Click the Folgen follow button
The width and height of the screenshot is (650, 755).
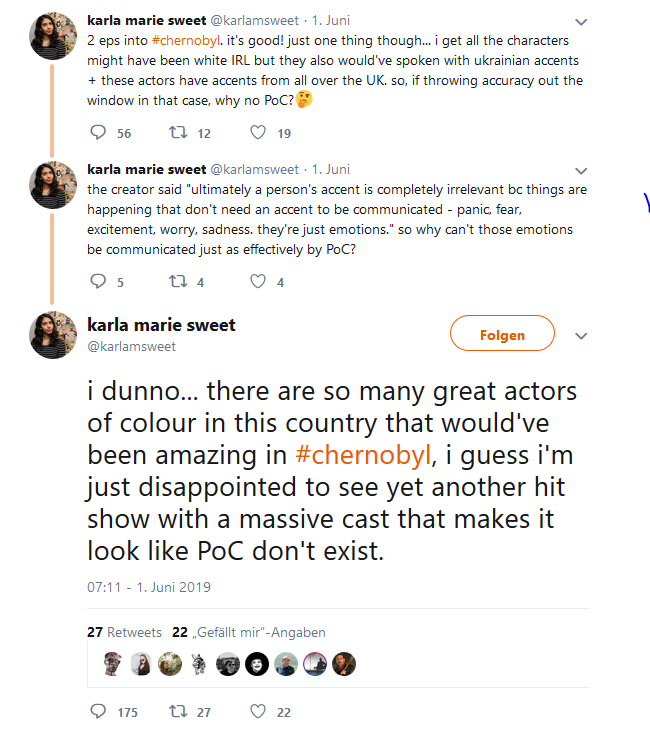click(502, 334)
